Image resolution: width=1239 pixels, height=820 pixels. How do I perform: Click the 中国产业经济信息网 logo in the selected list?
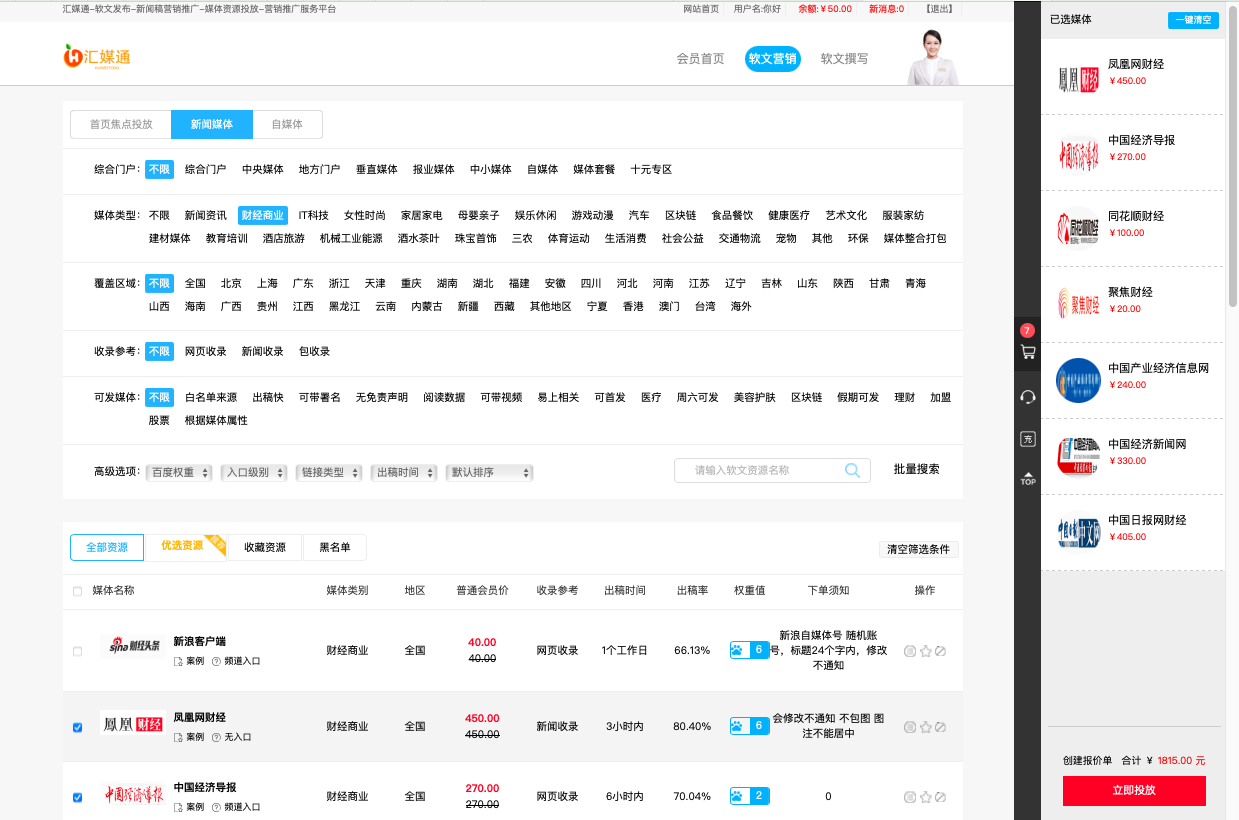pyautogui.click(x=1079, y=380)
